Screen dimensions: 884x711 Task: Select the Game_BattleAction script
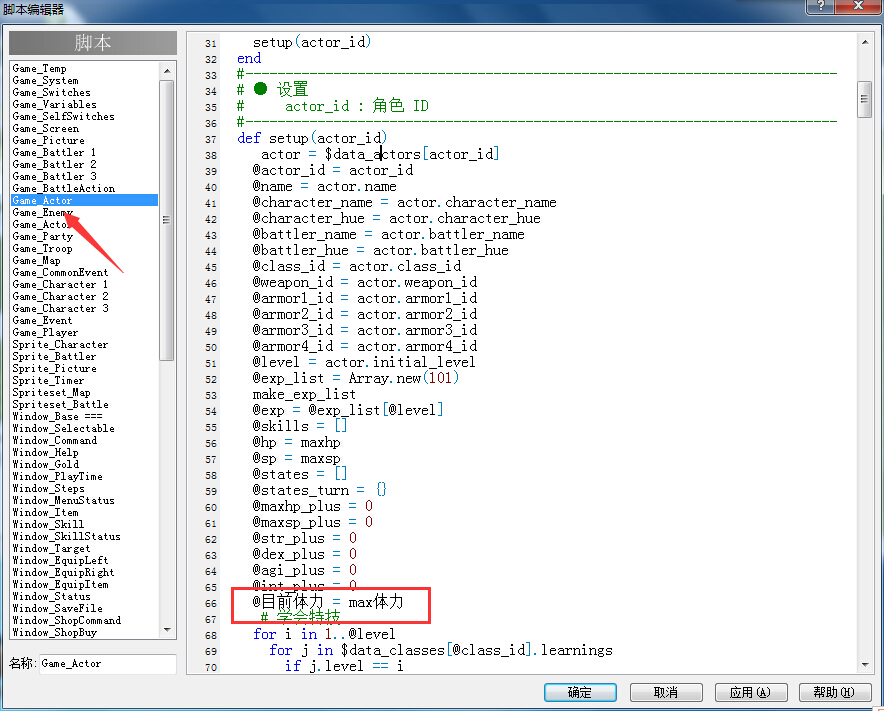[x=64, y=188]
